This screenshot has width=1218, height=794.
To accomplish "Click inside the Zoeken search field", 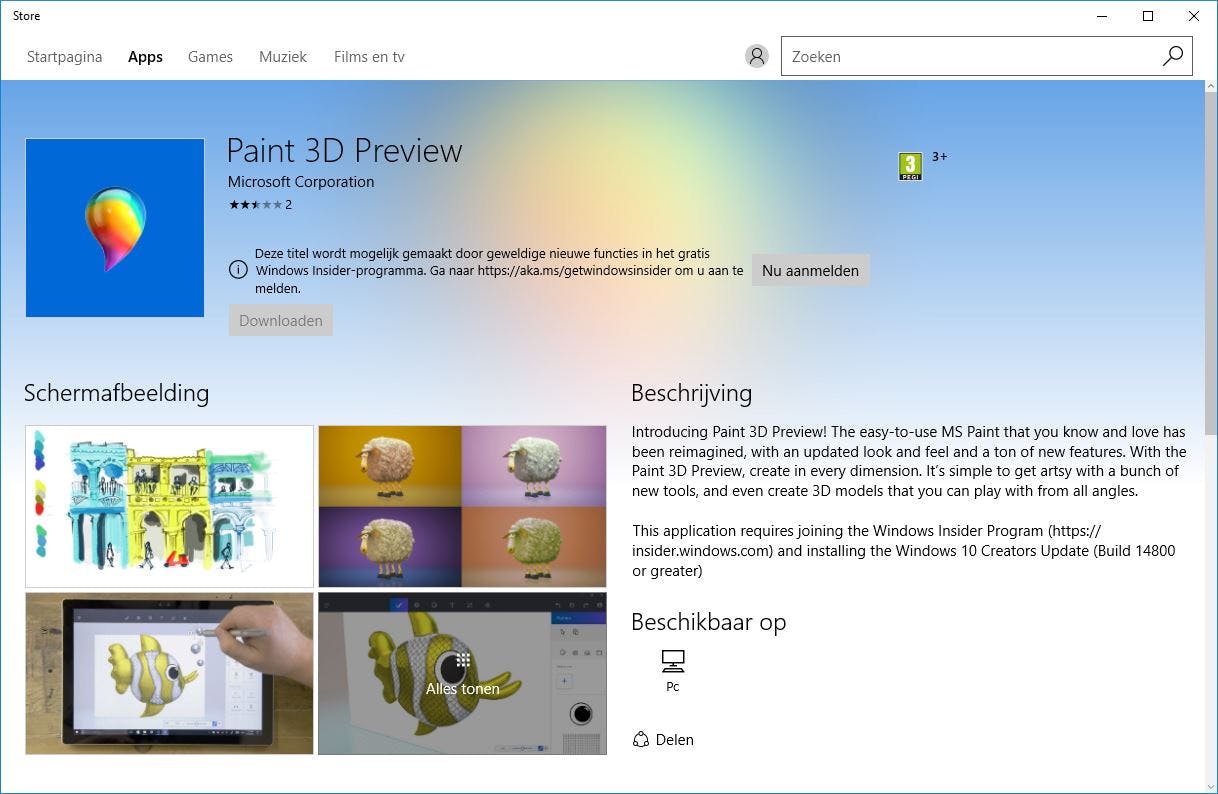I will coord(950,56).
